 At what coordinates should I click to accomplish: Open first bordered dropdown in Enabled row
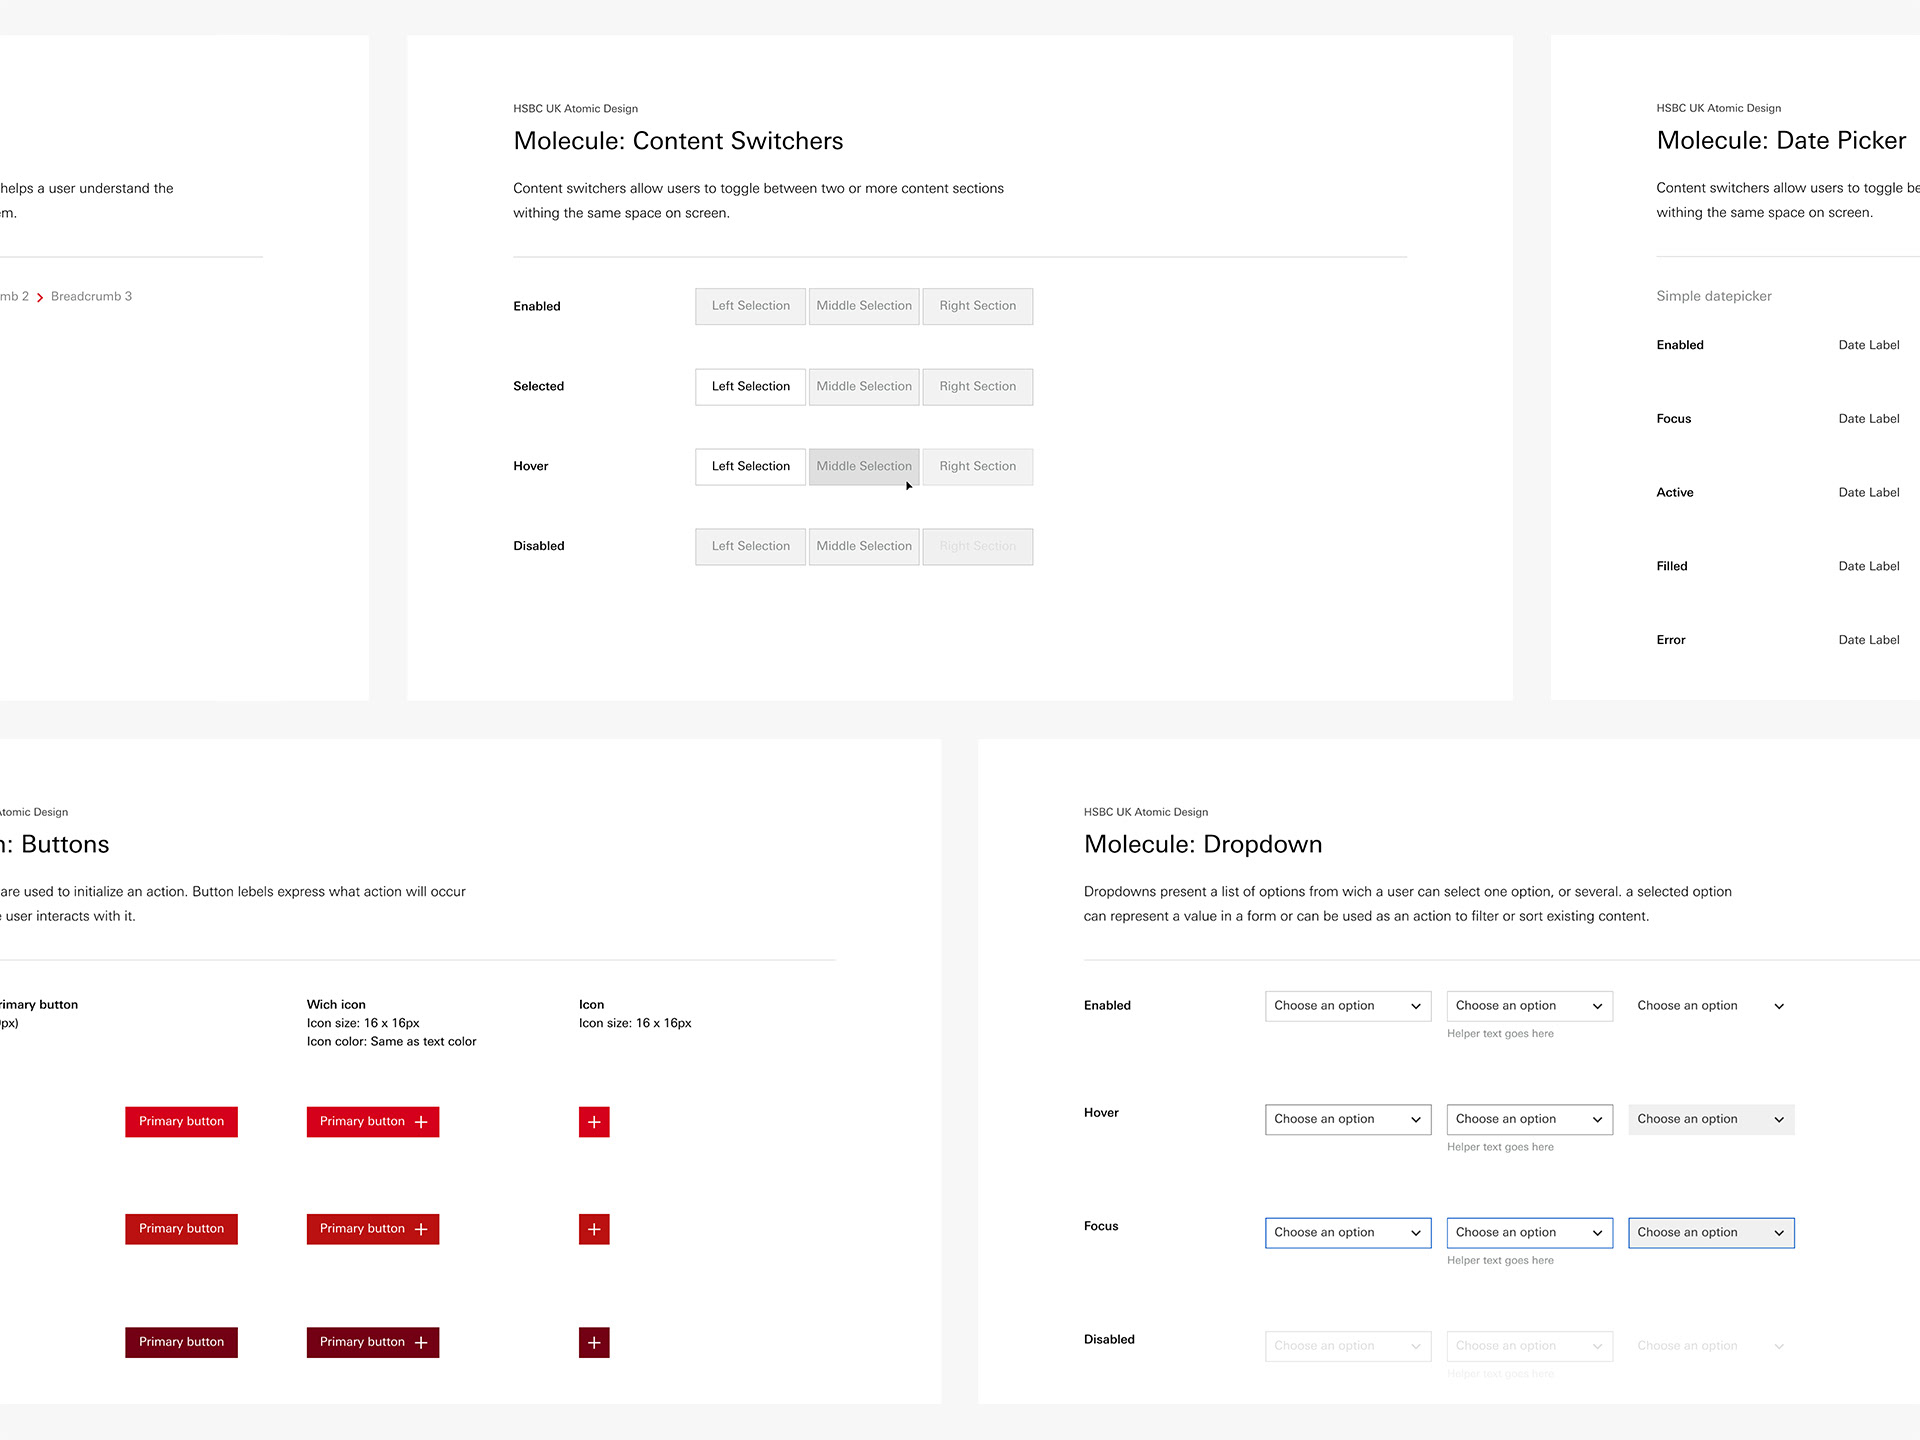[1348, 1006]
